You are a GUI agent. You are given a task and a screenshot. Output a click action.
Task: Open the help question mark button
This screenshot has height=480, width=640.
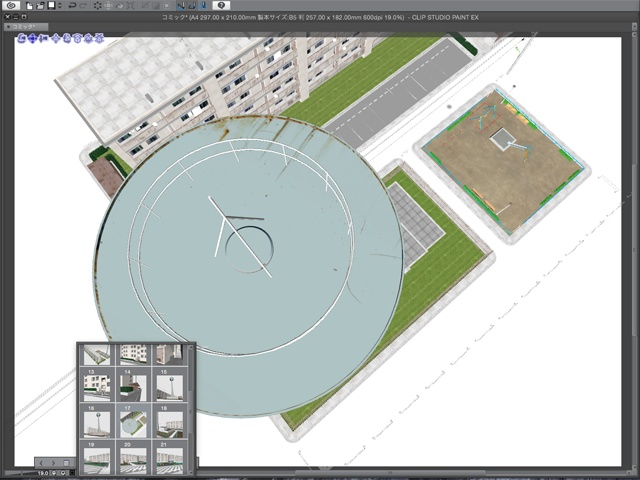(221, 6)
